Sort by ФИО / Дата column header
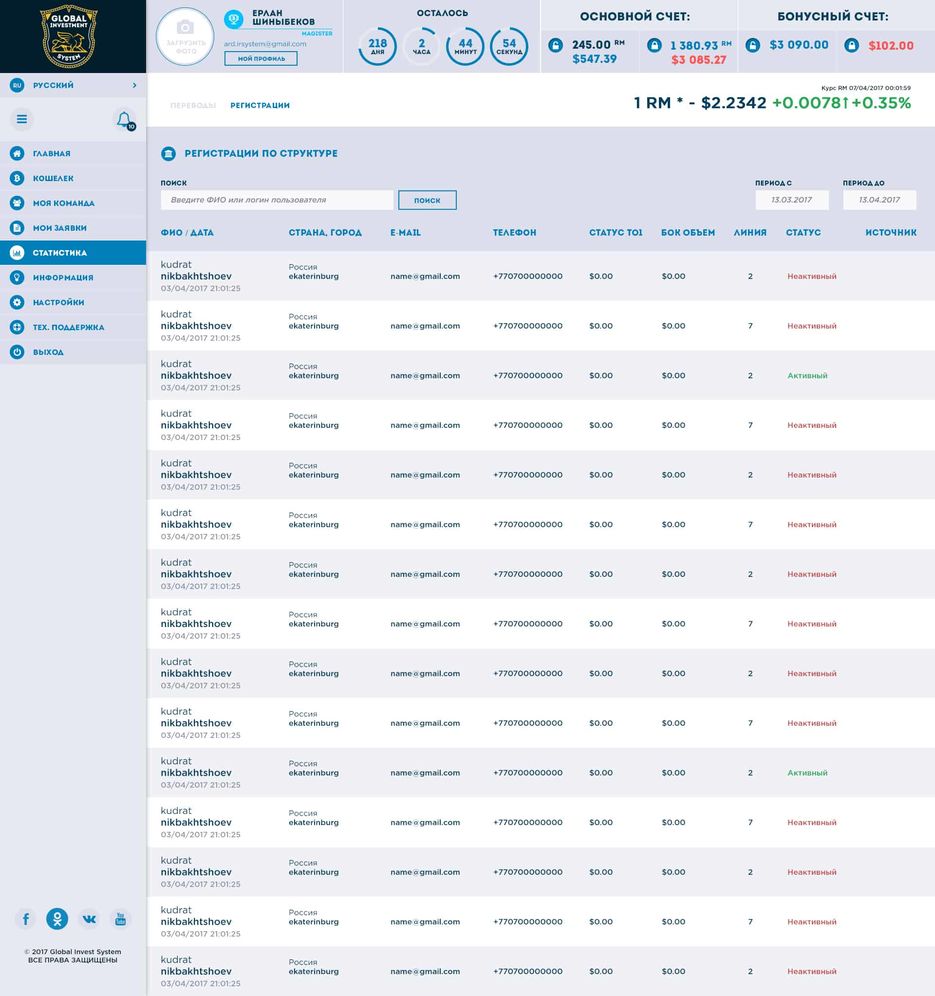The image size is (935, 996). coord(187,232)
